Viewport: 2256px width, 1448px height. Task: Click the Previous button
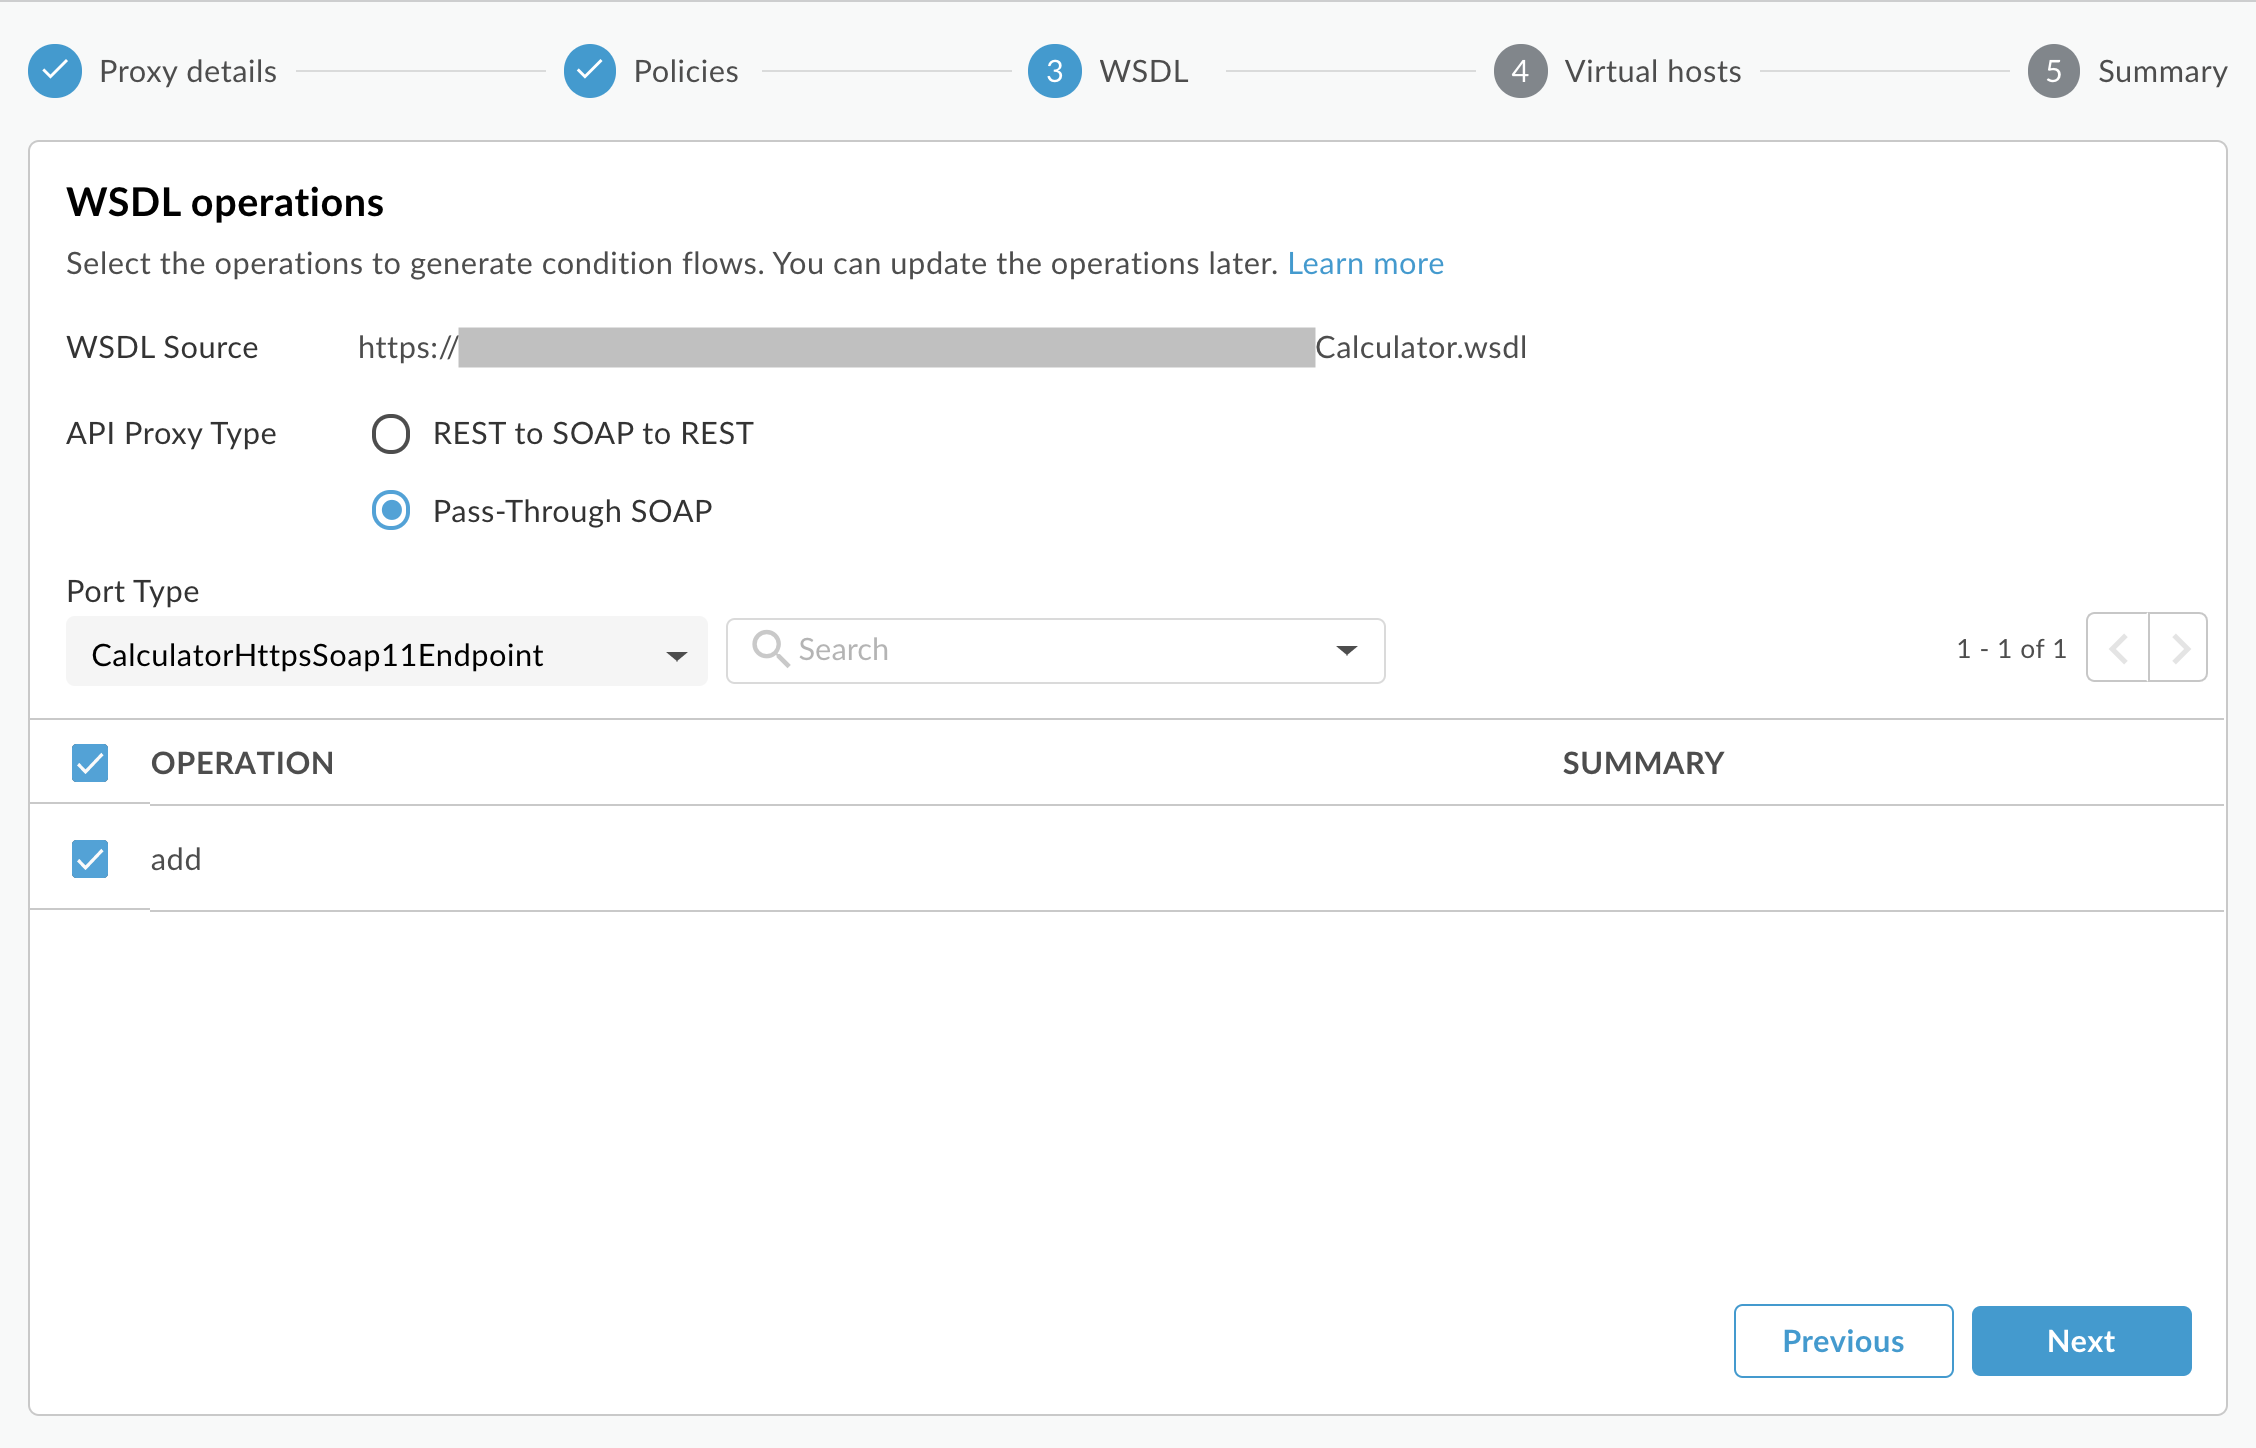pos(1842,1341)
